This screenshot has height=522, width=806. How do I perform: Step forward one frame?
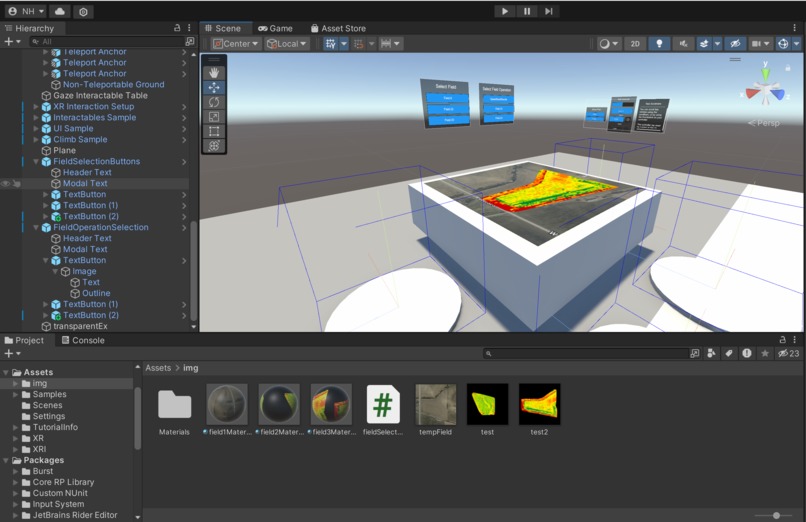(548, 11)
